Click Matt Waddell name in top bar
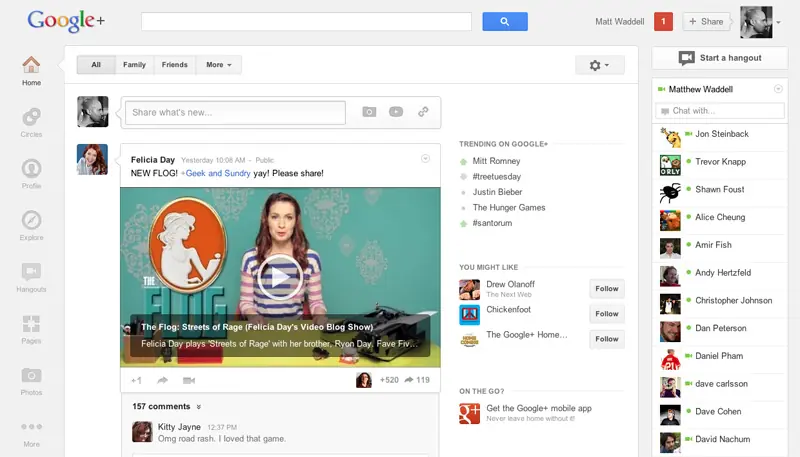The width and height of the screenshot is (800, 457). pyautogui.click(x=619, y=21)
